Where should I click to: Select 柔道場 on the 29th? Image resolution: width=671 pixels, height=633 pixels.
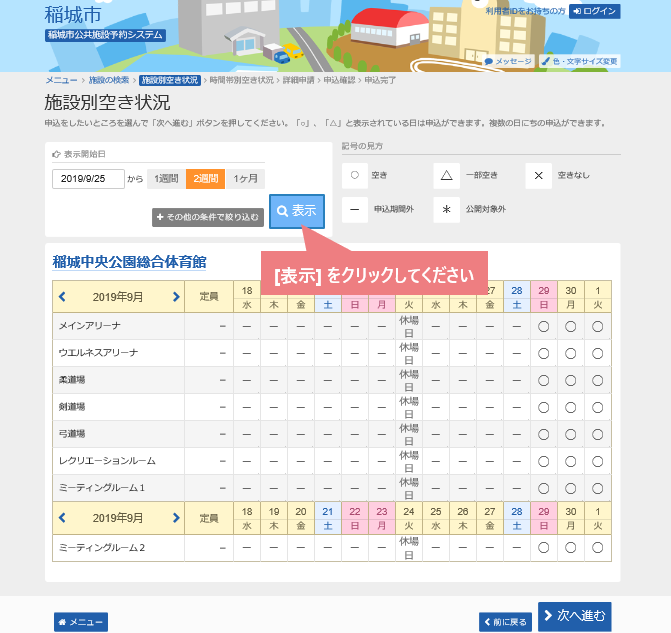click(x=543, y=380)
